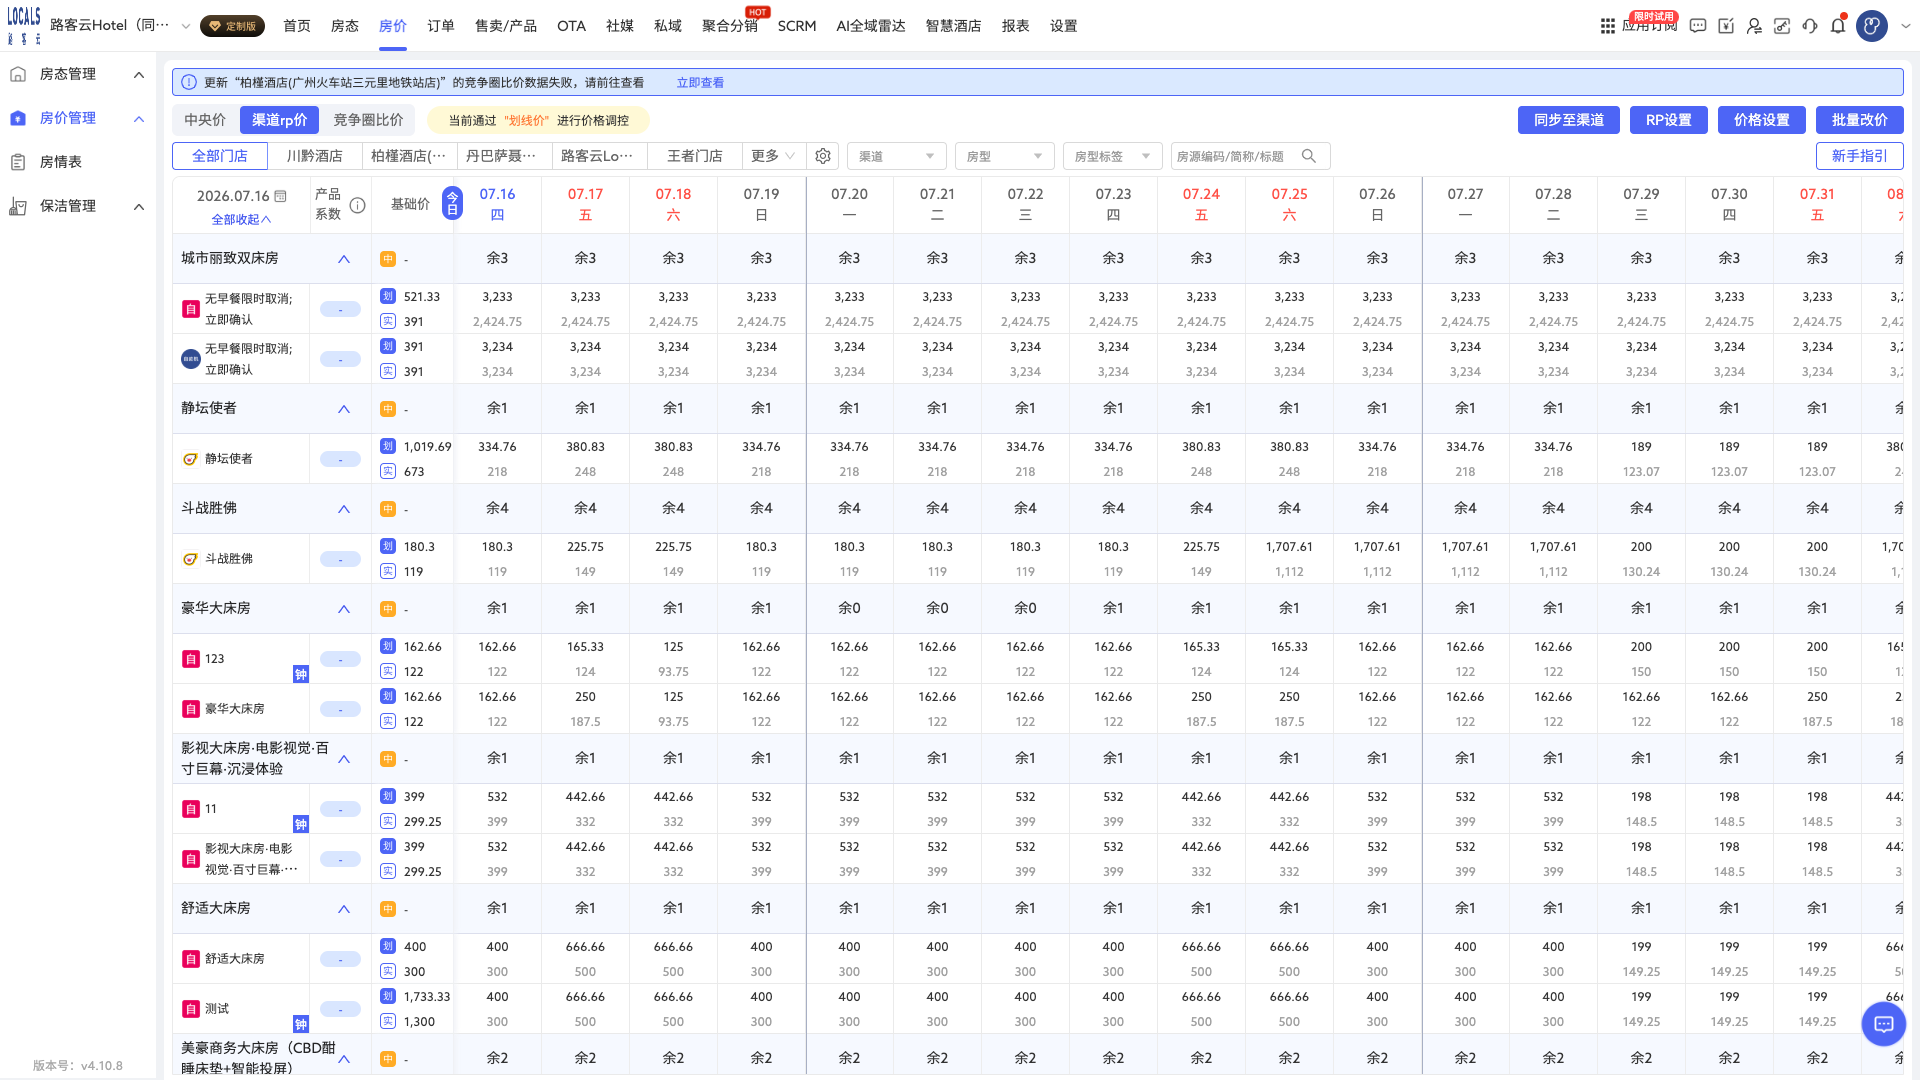Click the 立即查看 link in banner
1920x1080 pixels.
700,83
